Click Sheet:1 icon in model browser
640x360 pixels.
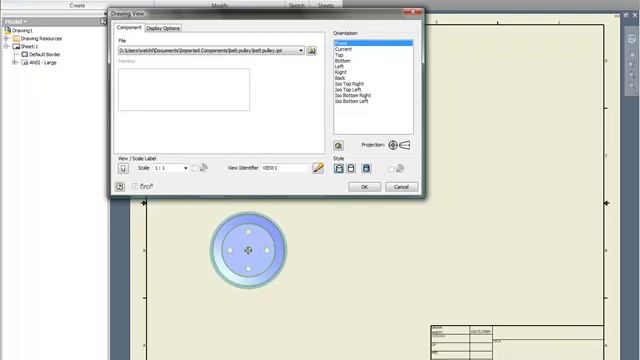[16, 47]
